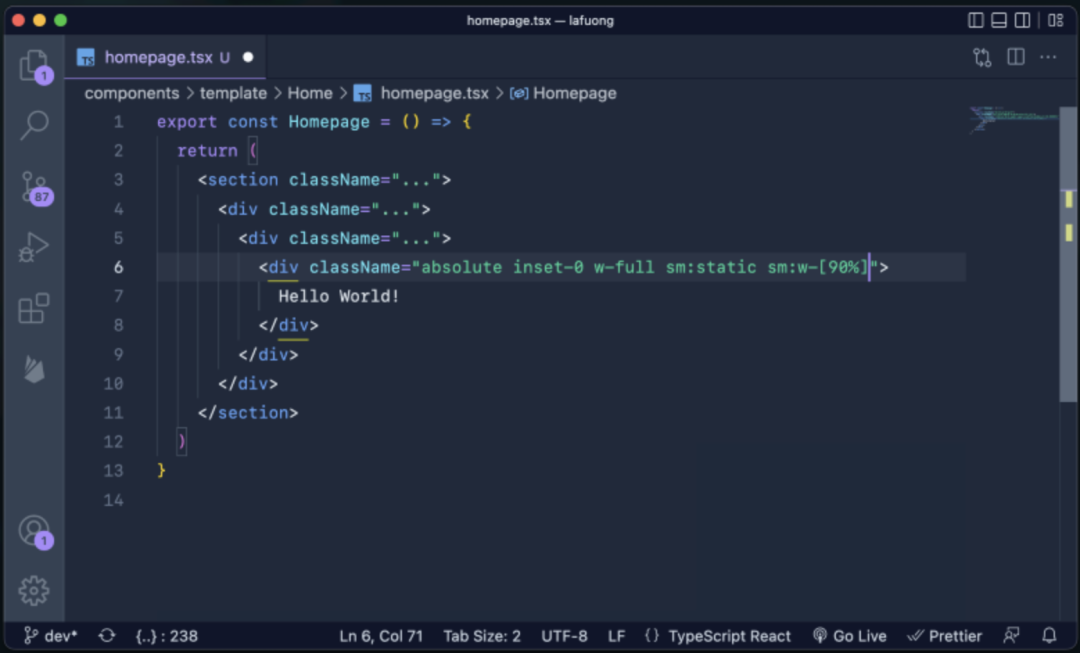Screen dimensions: 1080x653
Task: Select the homepage.tsx editor tab
Action: 165,57
